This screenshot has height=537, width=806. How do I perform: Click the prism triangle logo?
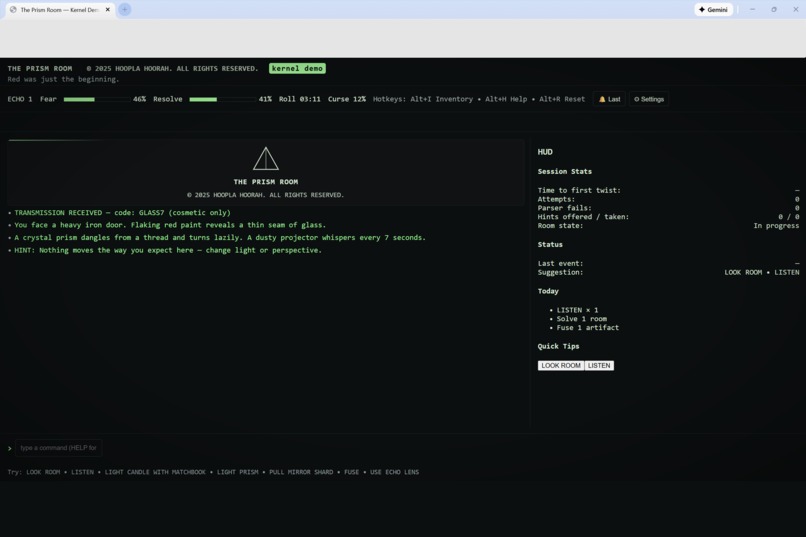(x=266, y=159)
